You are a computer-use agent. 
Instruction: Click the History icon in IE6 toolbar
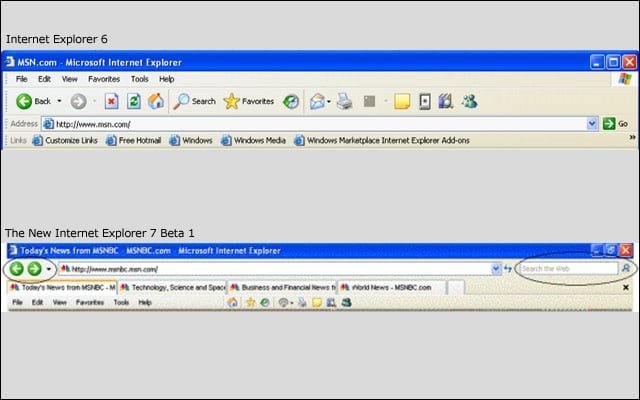(291, 101)
